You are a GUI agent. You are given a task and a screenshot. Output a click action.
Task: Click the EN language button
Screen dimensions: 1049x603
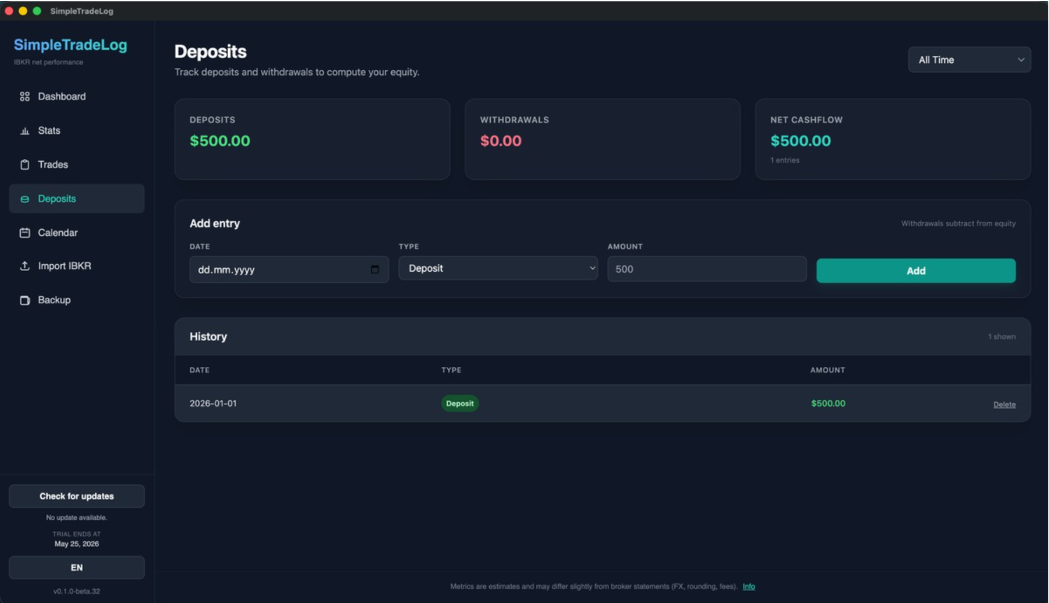(x=77, y=568)
